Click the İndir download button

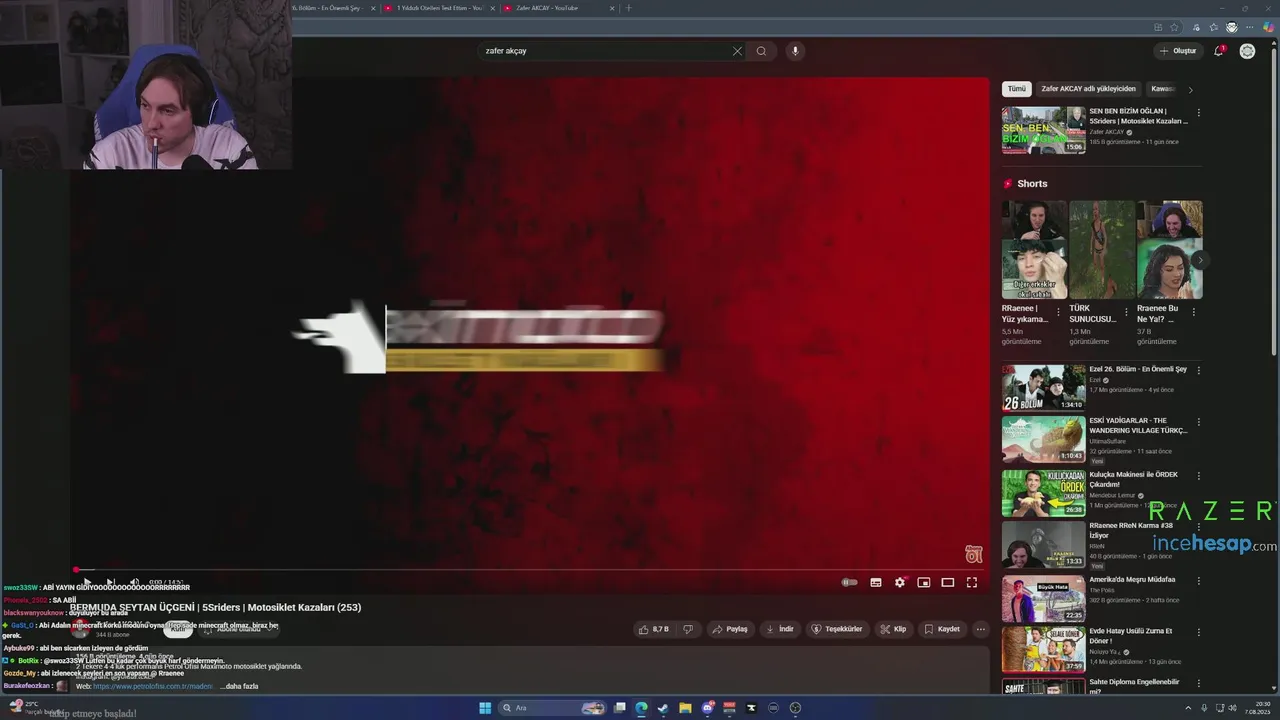[779, 629]
